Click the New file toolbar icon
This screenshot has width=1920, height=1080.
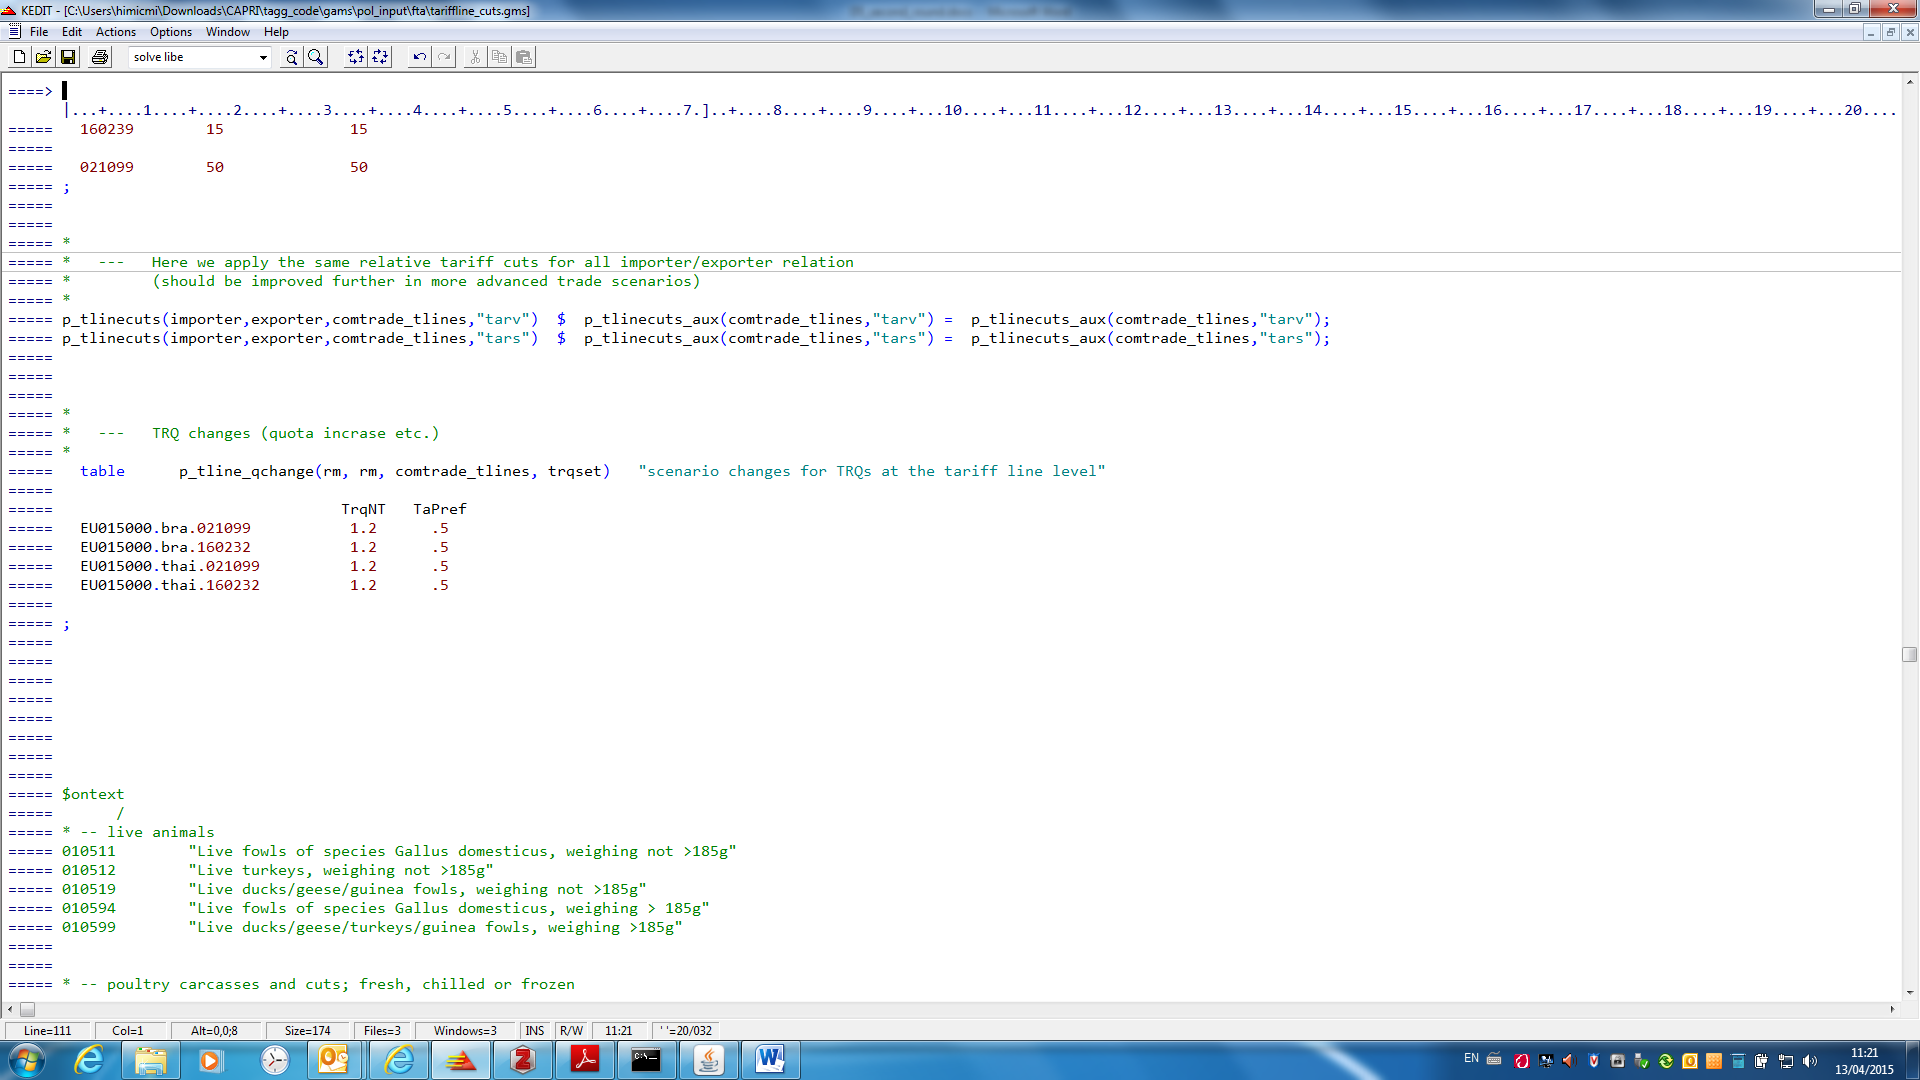[x=19, y=57]
